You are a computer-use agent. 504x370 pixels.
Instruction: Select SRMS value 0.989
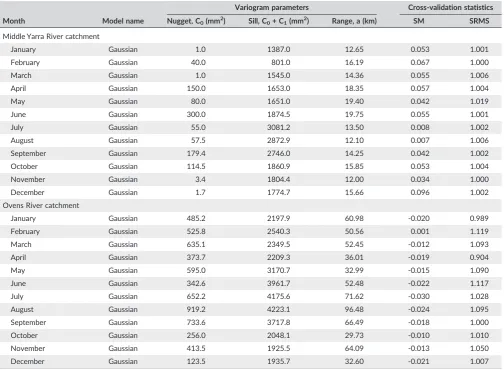479,218
